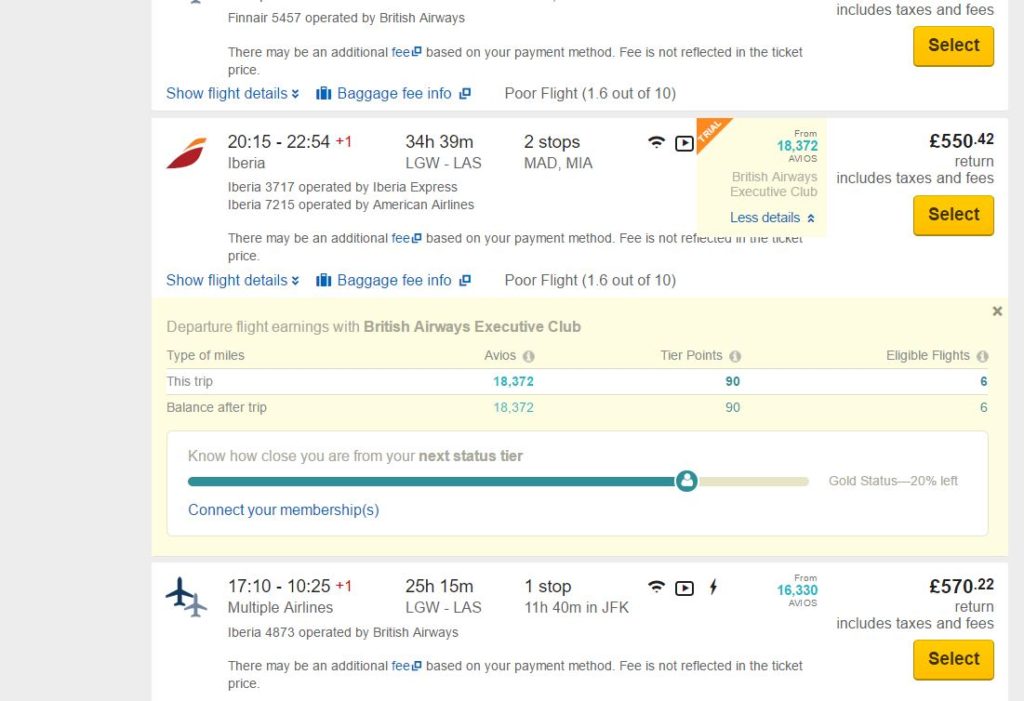
Task: Click the Tier Points info icon
Action: click(x=735, y=356)
